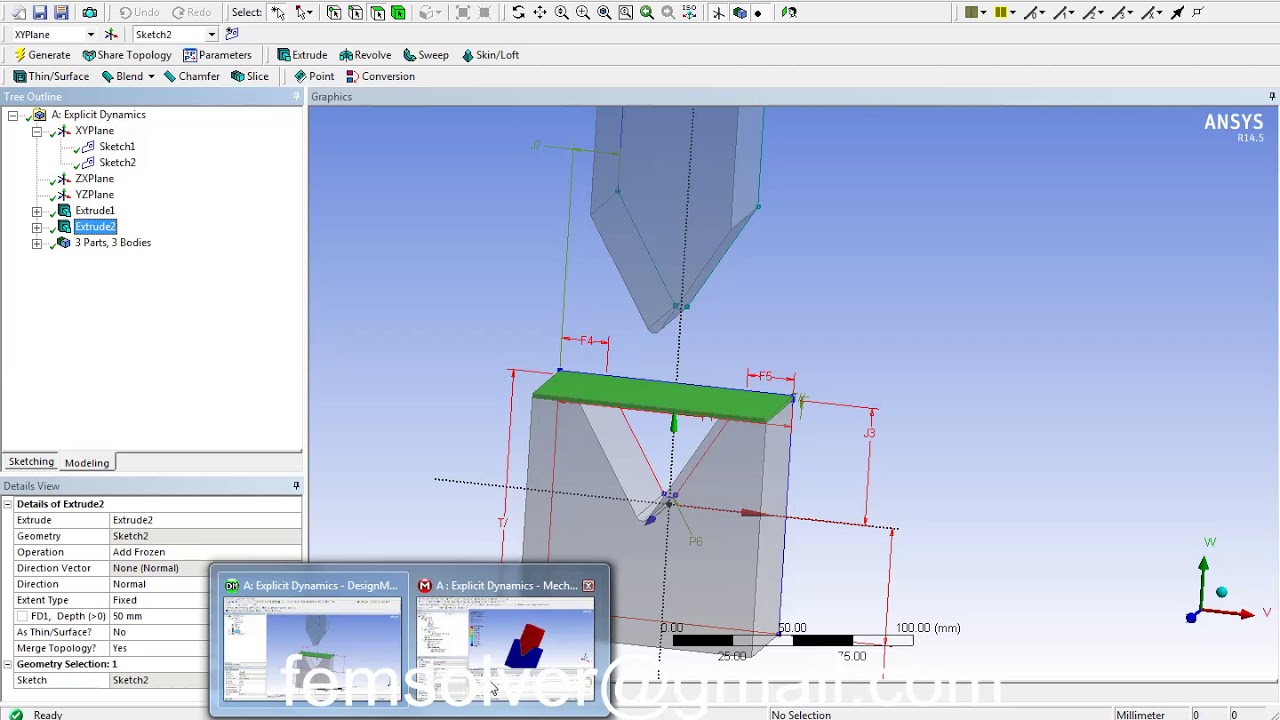The width and height of the screenshot is (1280, 720).
Task: Click the Revolve tool
Action: pos(365,55)
